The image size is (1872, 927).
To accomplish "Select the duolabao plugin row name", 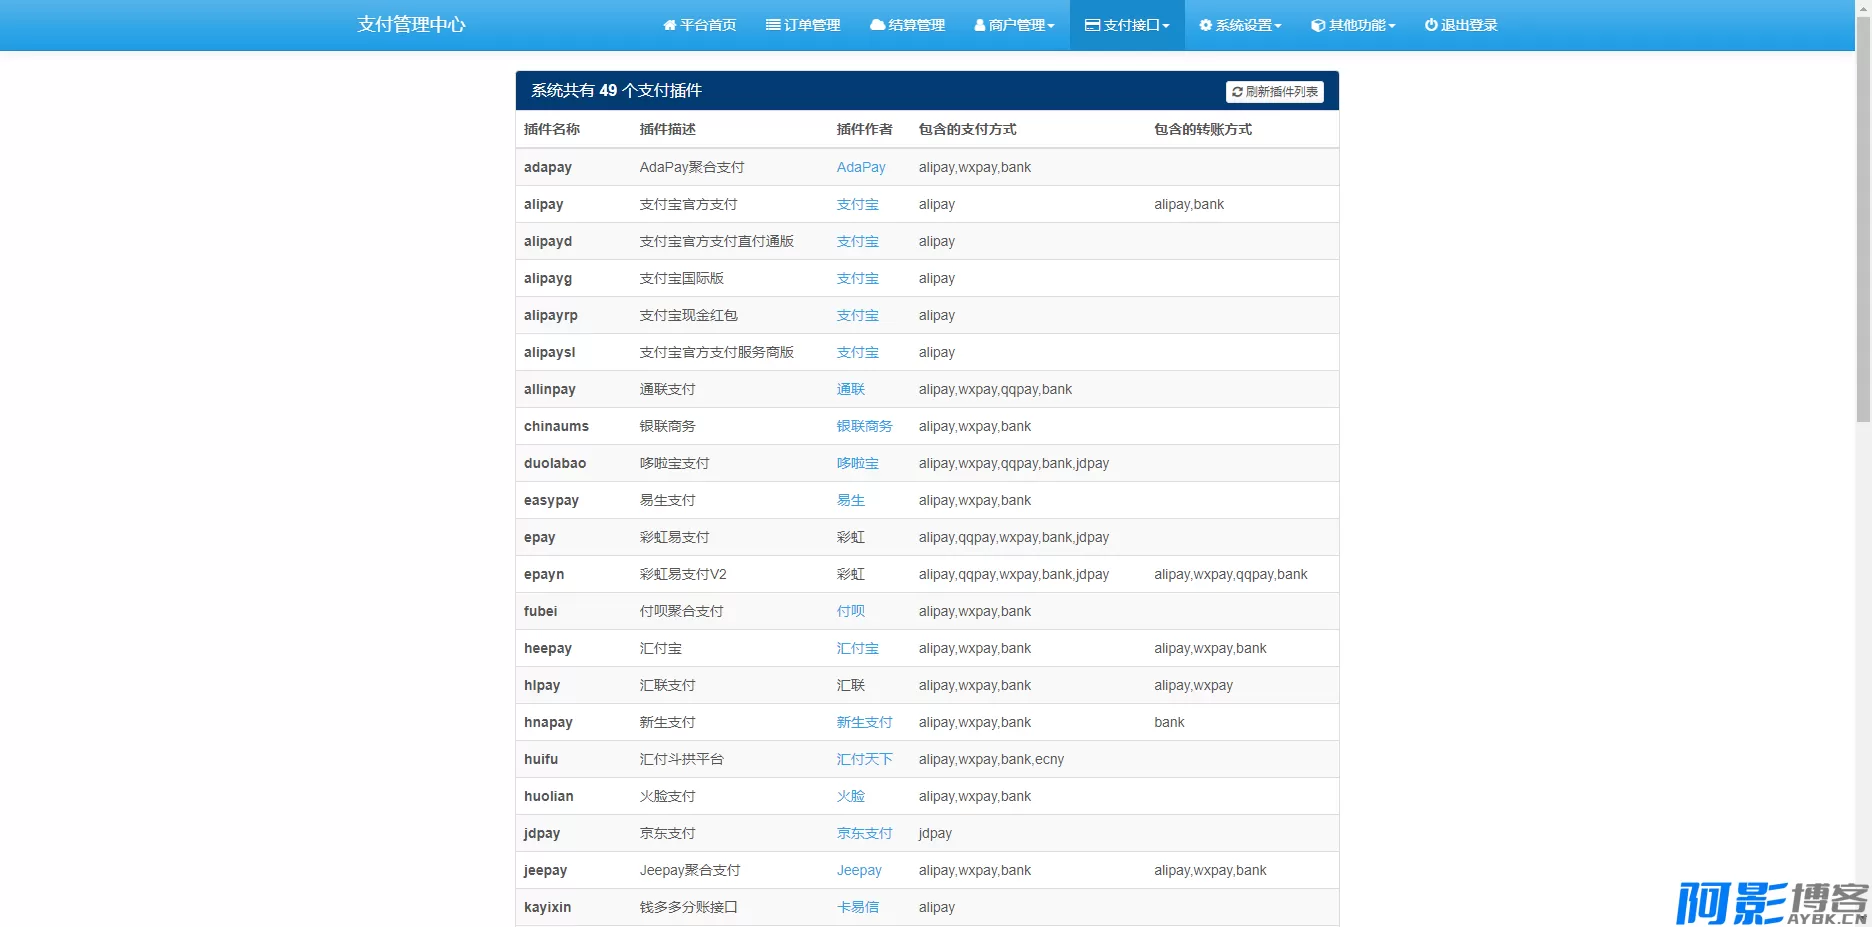I will 555,463.
